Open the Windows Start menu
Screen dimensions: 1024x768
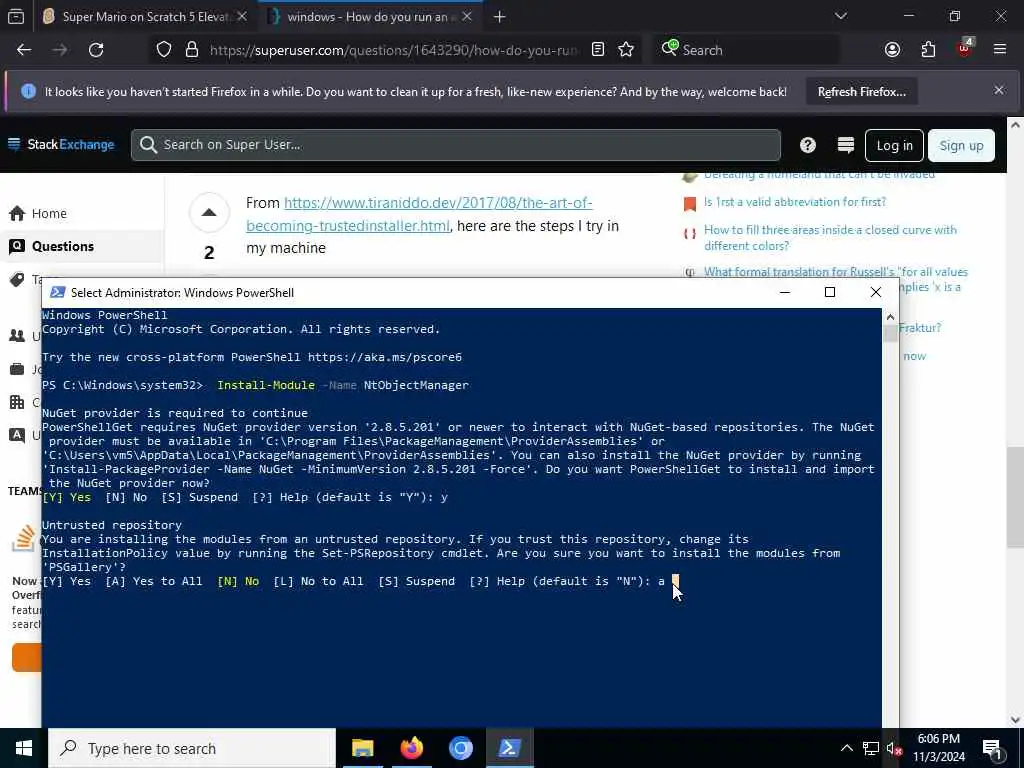pyautogui.click(x=24, y=748)
